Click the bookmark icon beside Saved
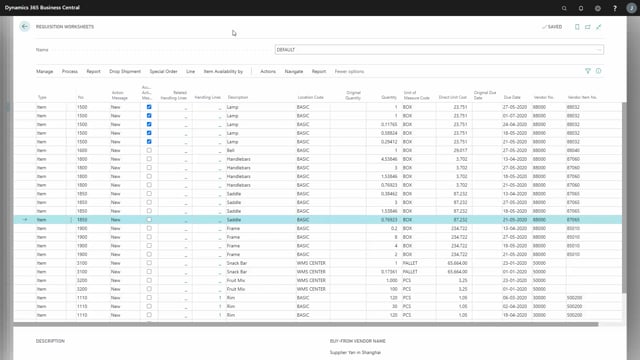 577,27
